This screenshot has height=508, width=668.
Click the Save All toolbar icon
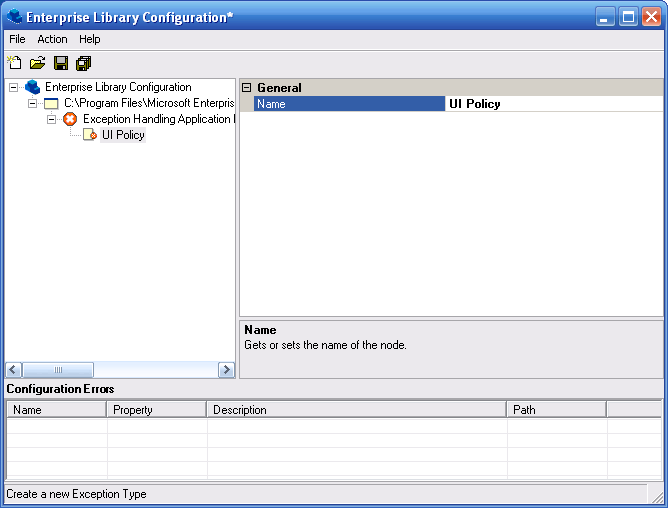84,63
